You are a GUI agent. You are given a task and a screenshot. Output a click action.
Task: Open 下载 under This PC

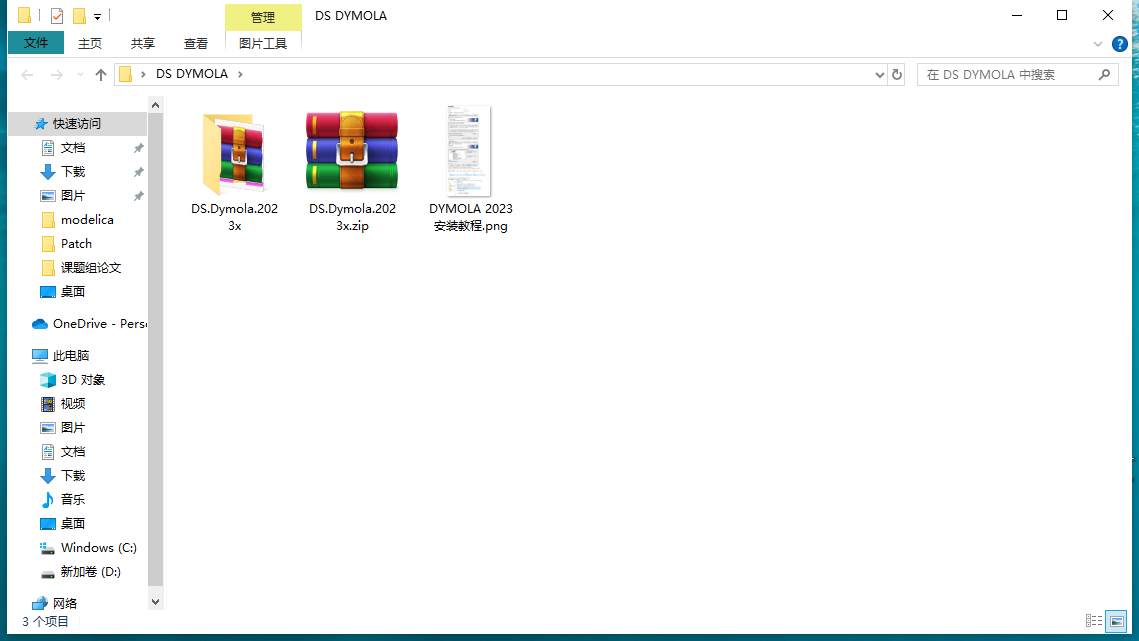coord(73,475)
